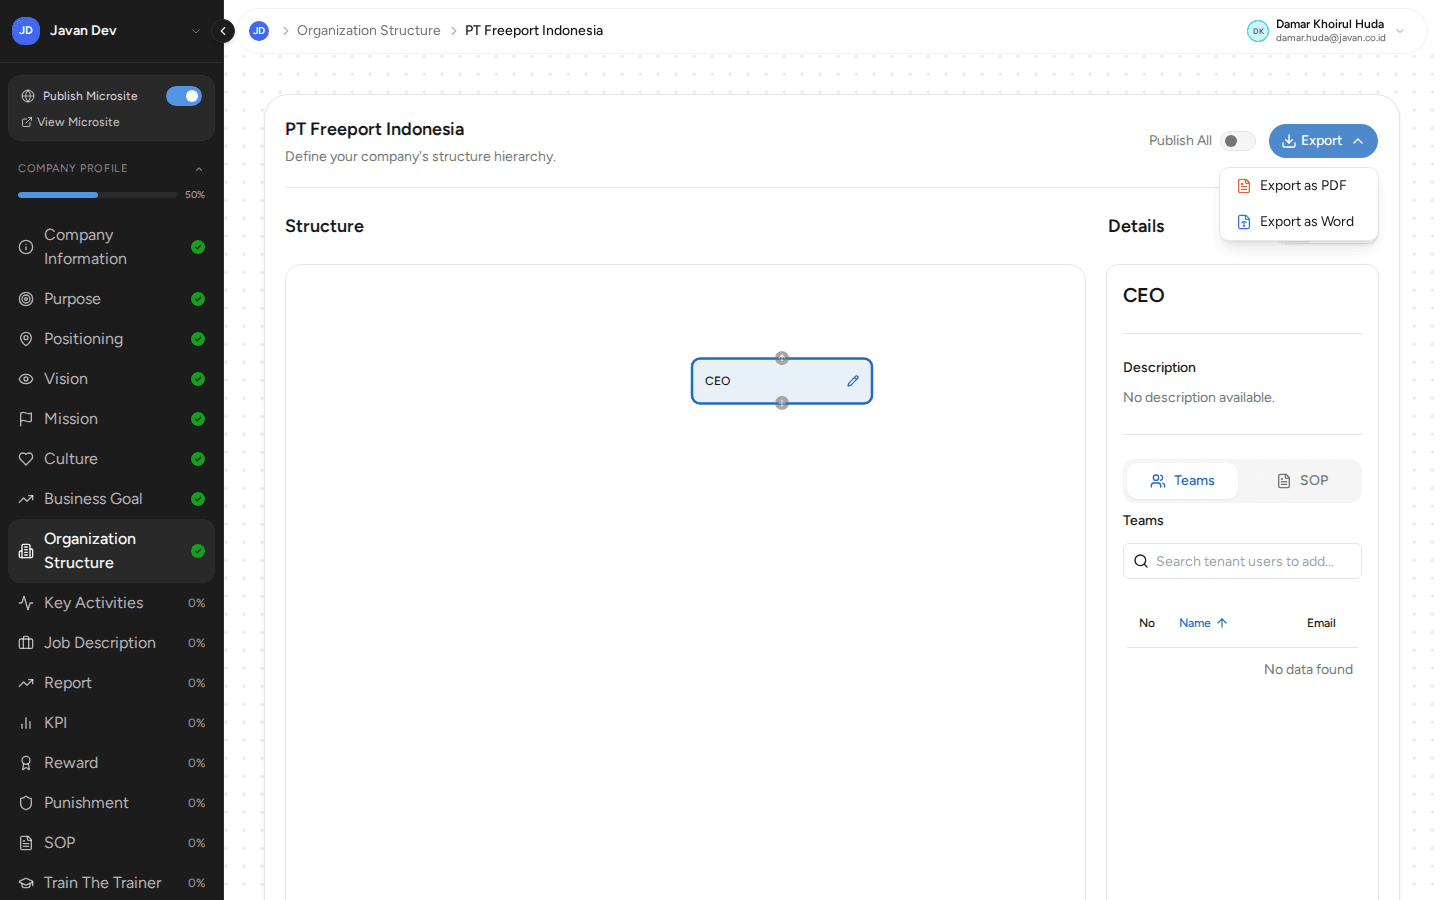Screen dimensions: 1440x900
Task: Select the CEO node in structure canvas
Action: [x=782, y=381]
